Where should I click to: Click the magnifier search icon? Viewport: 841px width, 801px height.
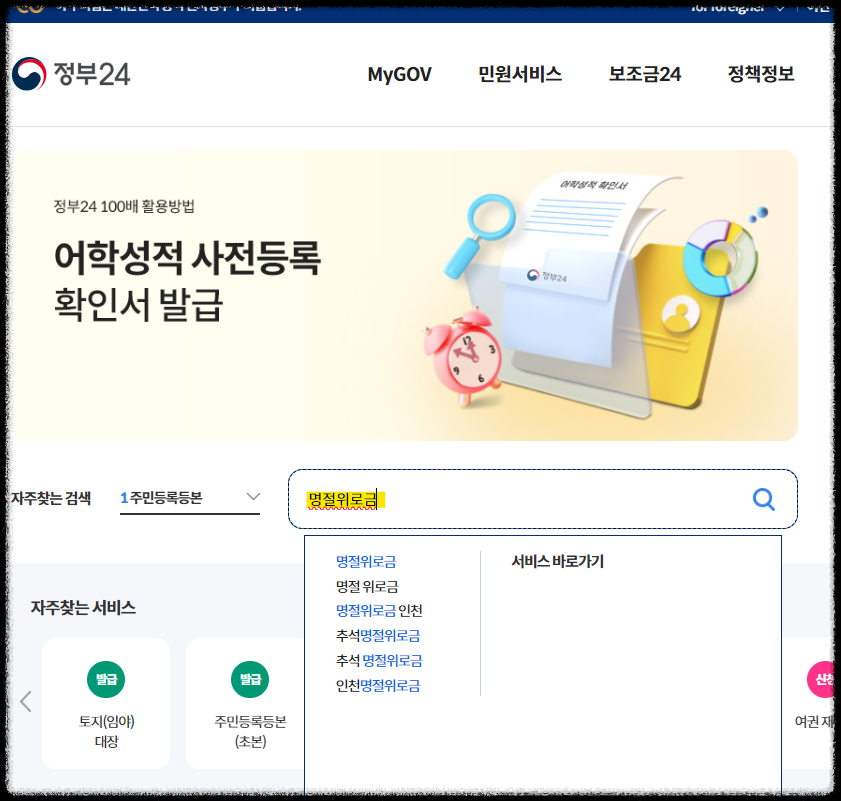pos(764,499)
